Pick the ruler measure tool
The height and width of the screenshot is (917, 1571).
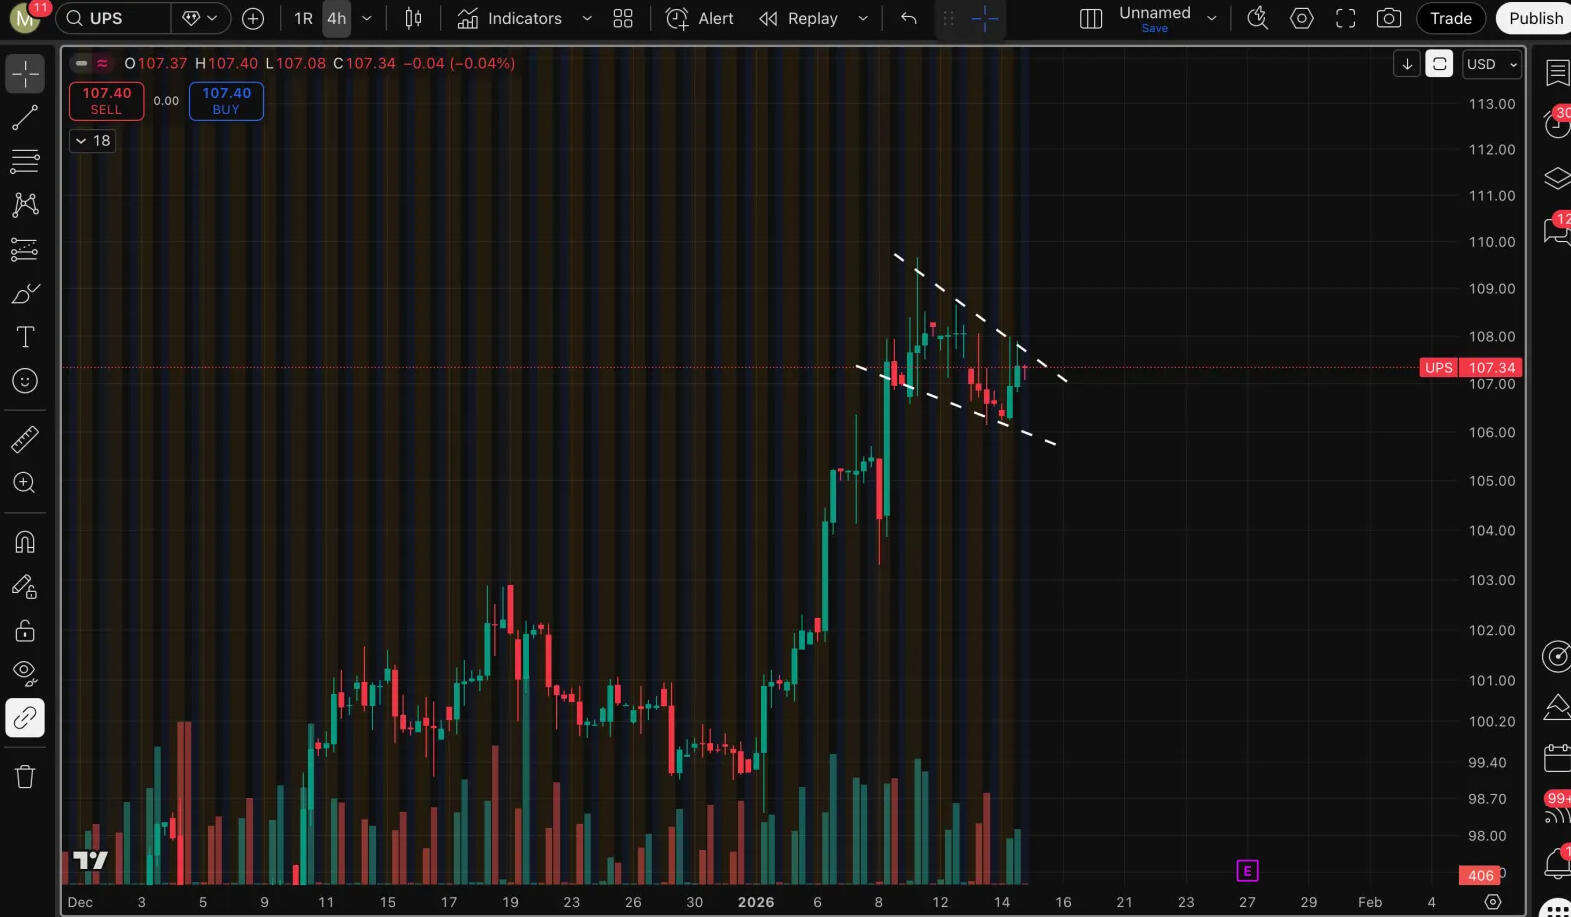pos(25,439)
